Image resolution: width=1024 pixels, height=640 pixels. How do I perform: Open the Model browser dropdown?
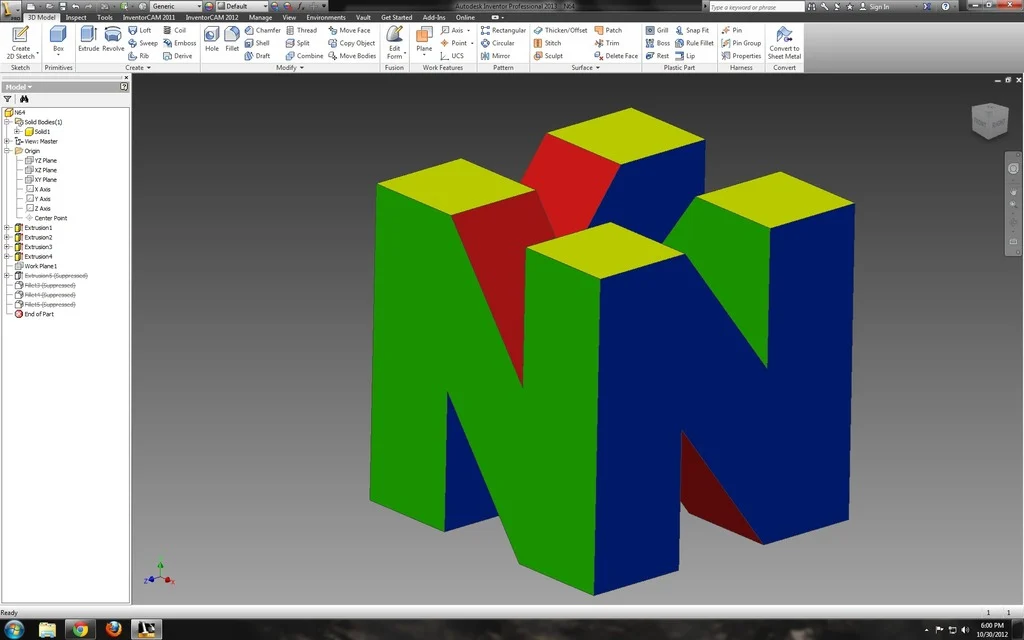(x=19, y=87)
